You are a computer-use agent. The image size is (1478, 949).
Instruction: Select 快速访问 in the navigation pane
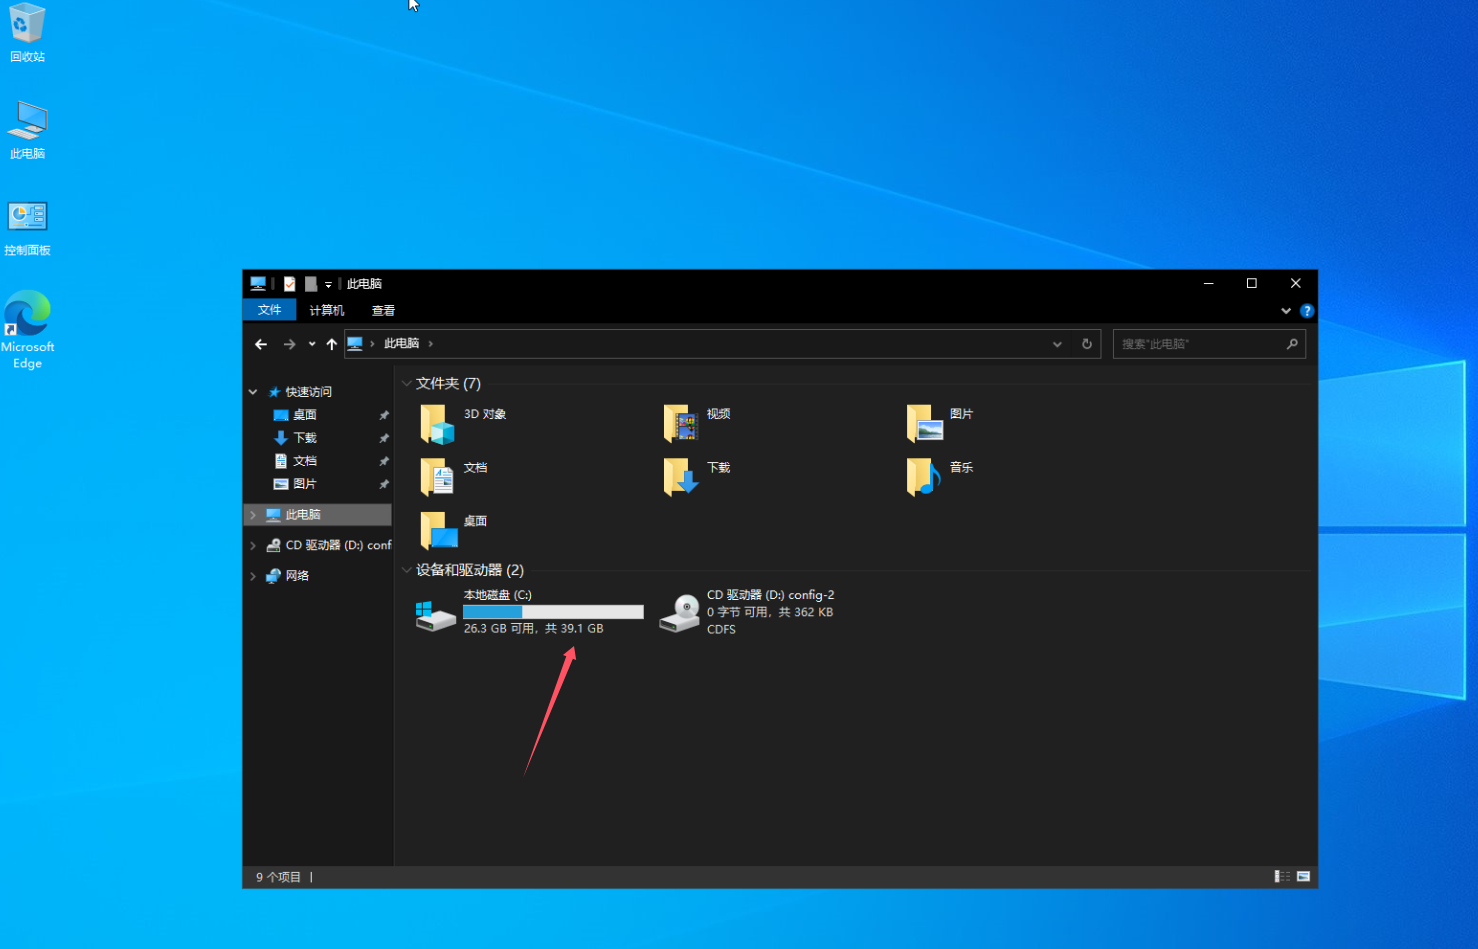click(308, 392)
